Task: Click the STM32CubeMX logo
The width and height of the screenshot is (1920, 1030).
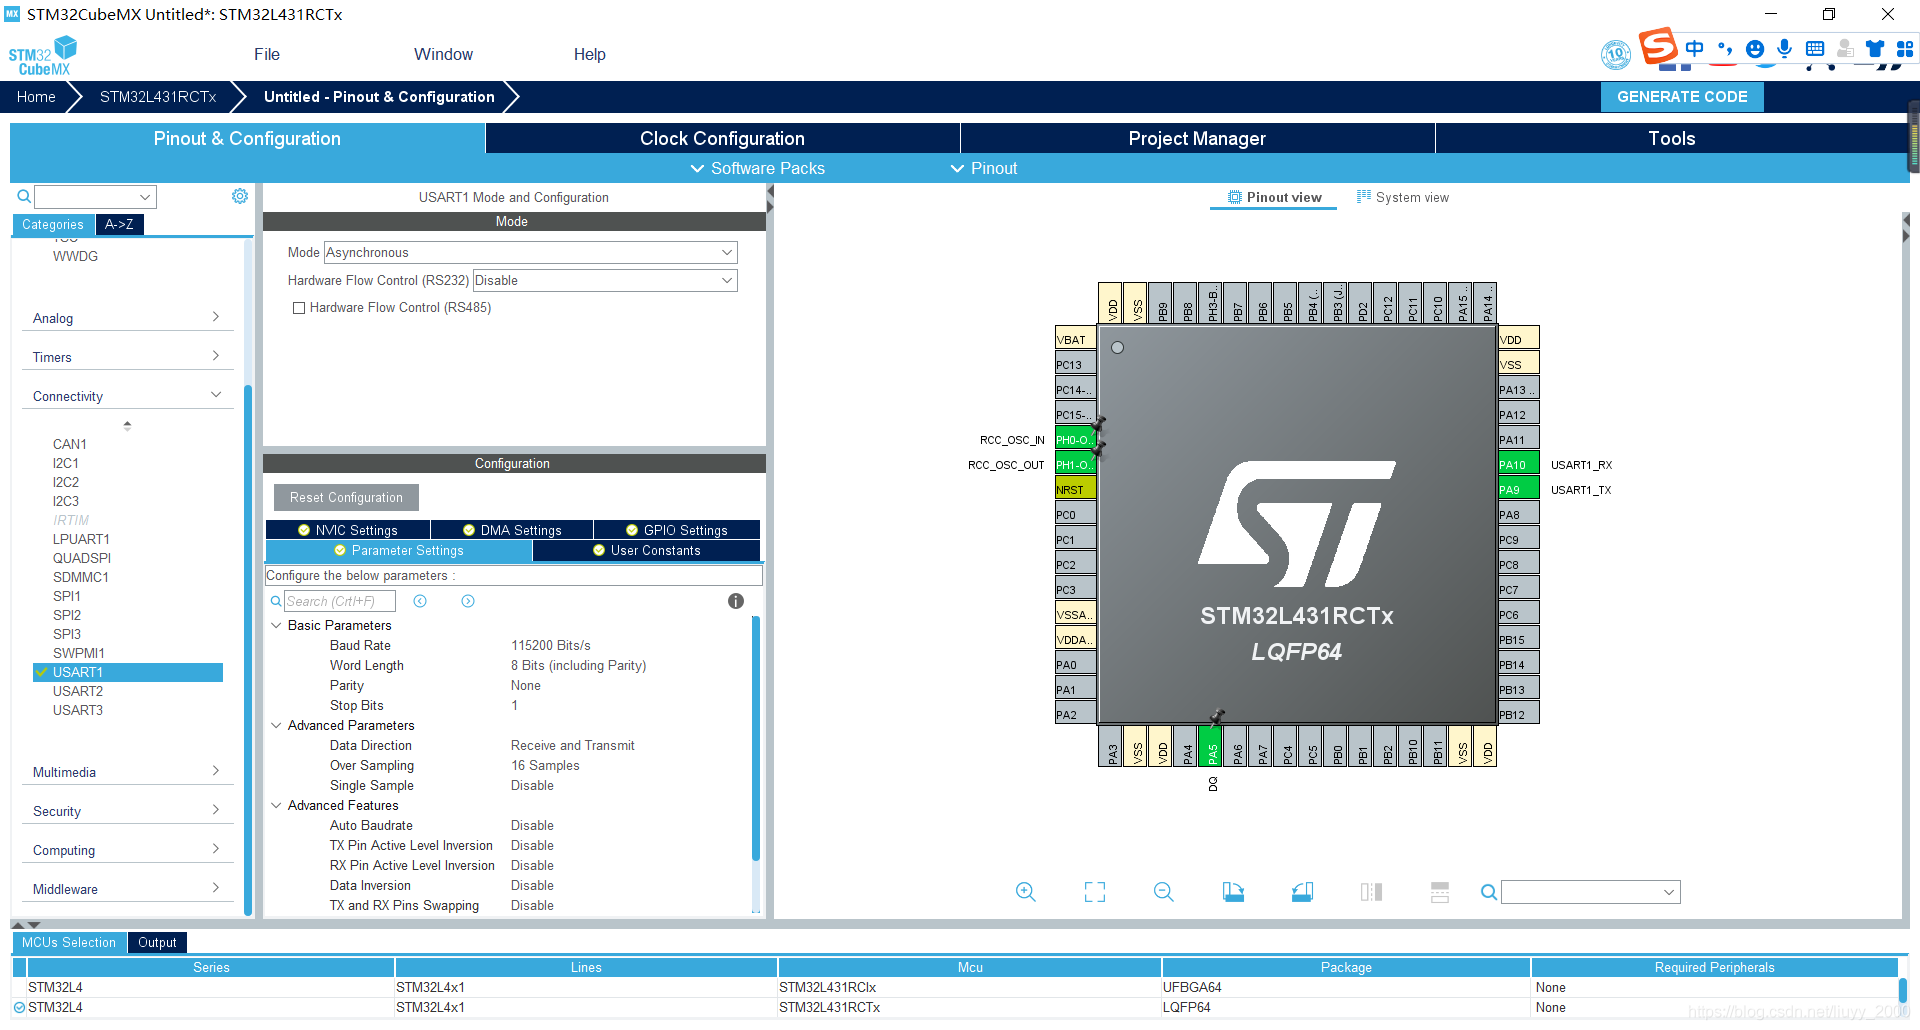Action: [43, 56]
